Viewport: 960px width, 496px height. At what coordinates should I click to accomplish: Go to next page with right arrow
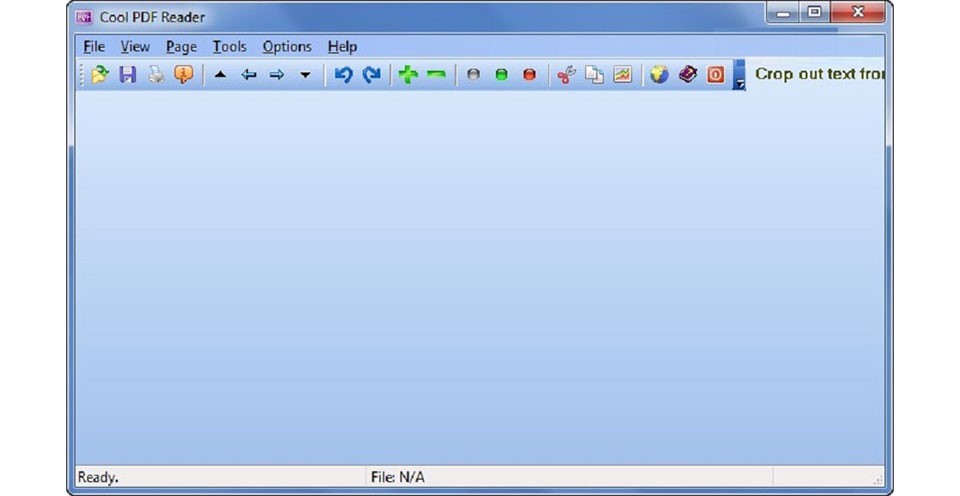[x=277, y=75]
